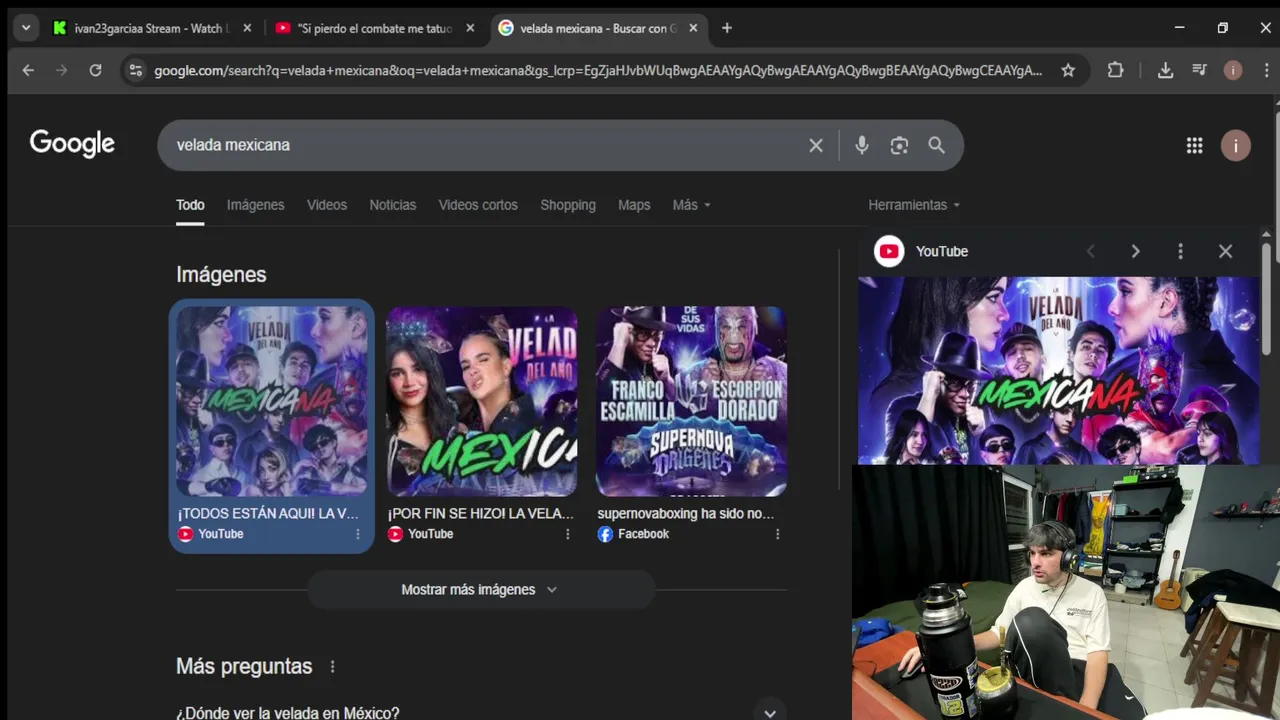Image resolution: width=1280 pixels, height=720 pixels.
Task: Switch to the Noticias tab
Action: click(392, 205)
